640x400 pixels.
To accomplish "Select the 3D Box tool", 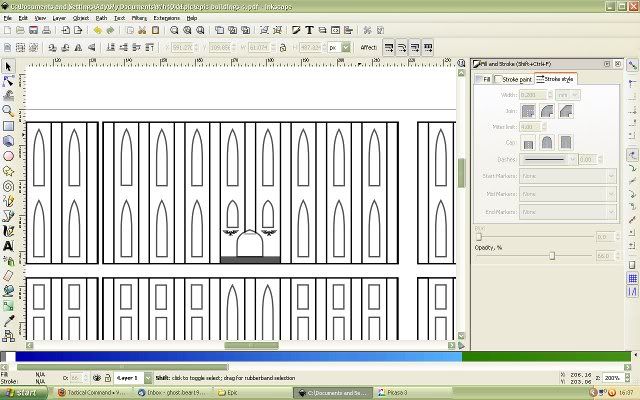I will tap(8, 141).
